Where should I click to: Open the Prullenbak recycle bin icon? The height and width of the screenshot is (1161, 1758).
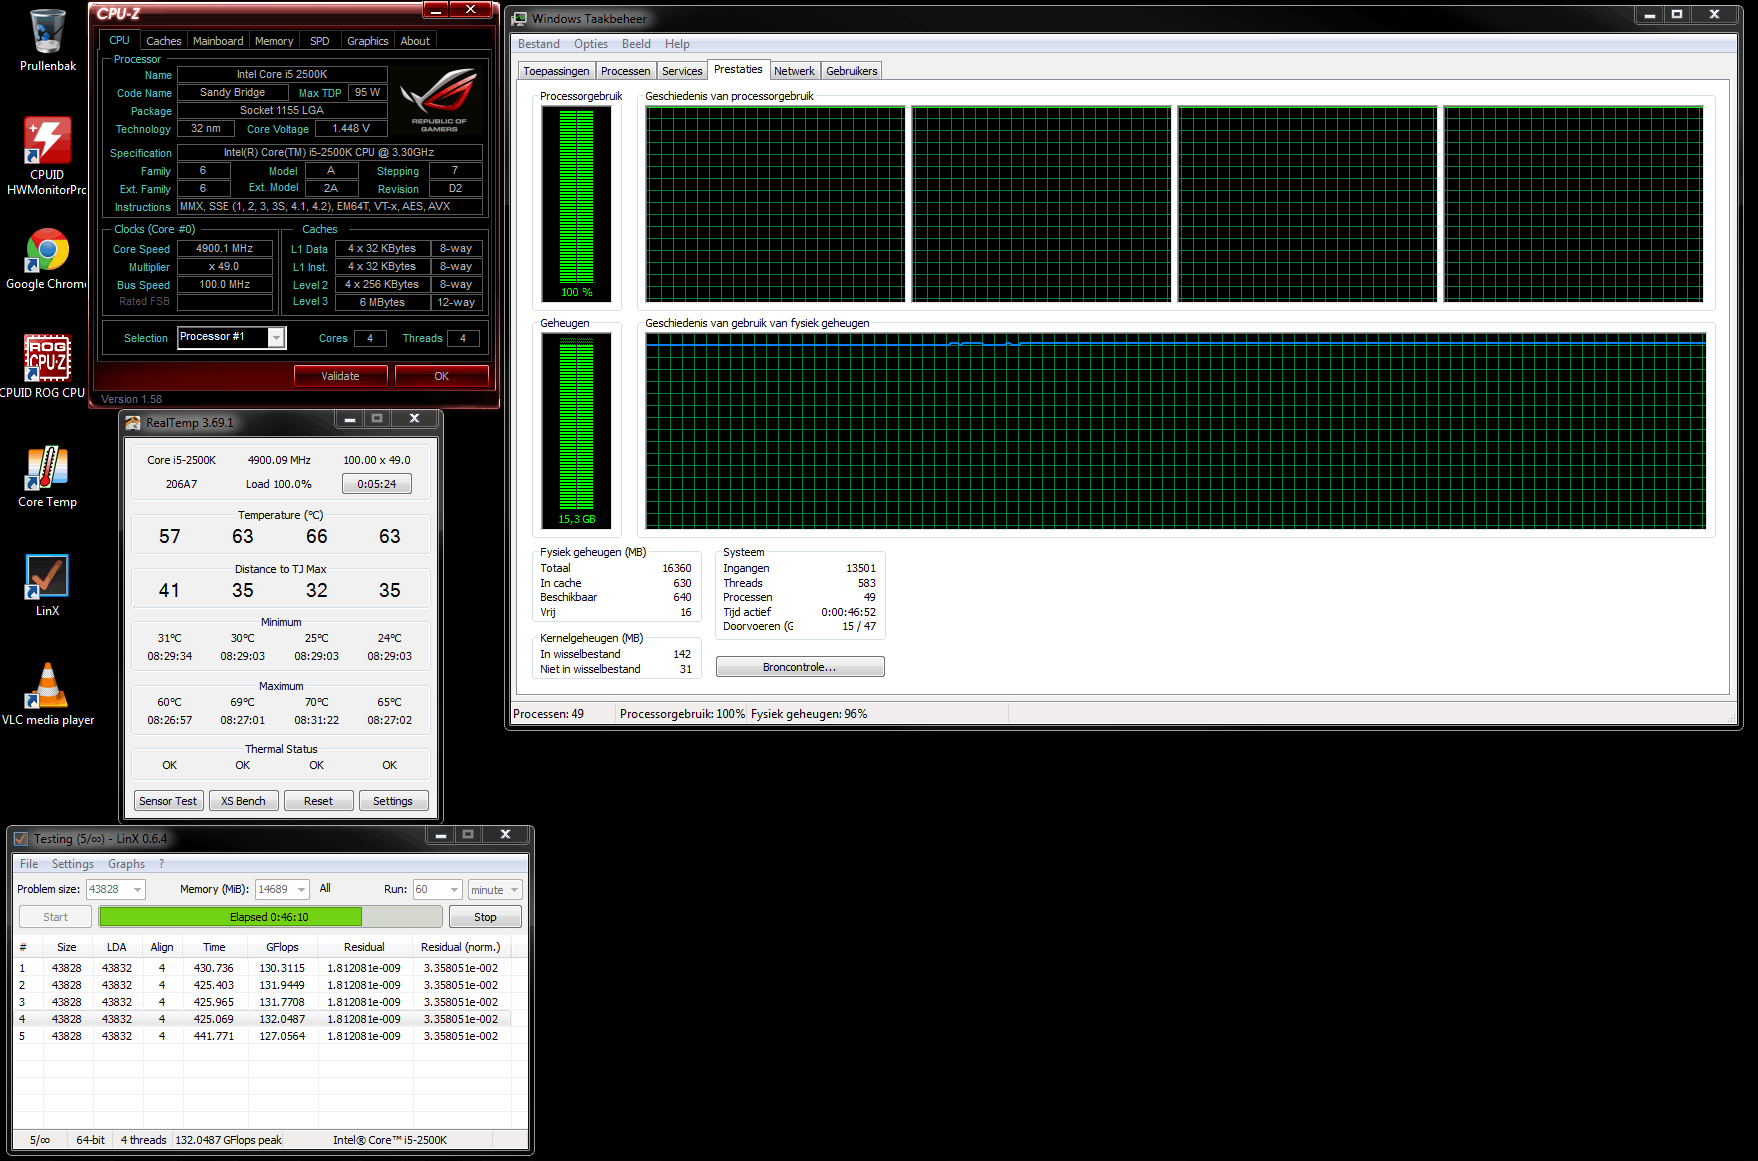47,40
